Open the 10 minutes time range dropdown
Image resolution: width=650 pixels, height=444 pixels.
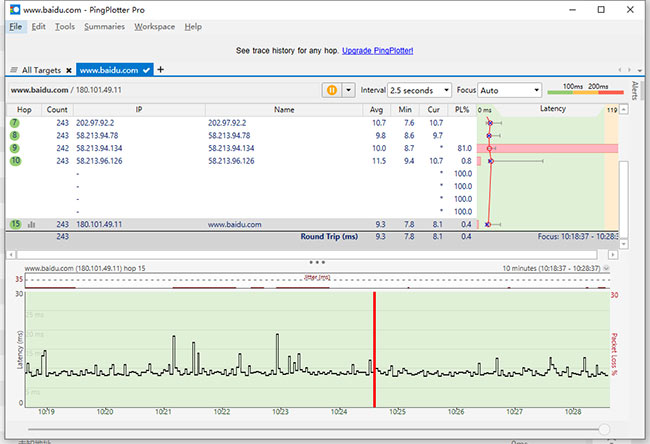point(606,268)
